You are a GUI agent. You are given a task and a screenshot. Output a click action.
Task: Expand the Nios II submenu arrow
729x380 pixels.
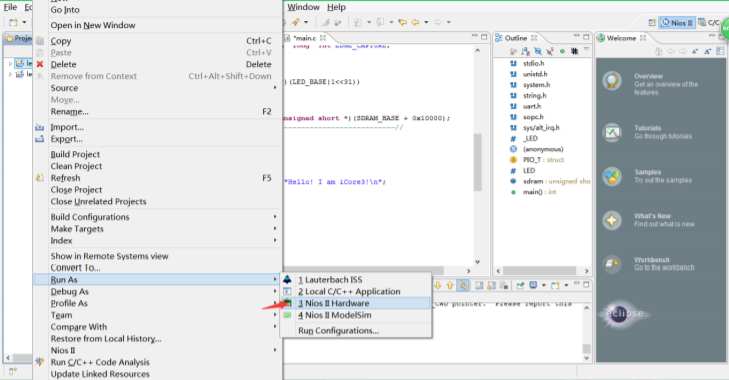click(275, 350)
